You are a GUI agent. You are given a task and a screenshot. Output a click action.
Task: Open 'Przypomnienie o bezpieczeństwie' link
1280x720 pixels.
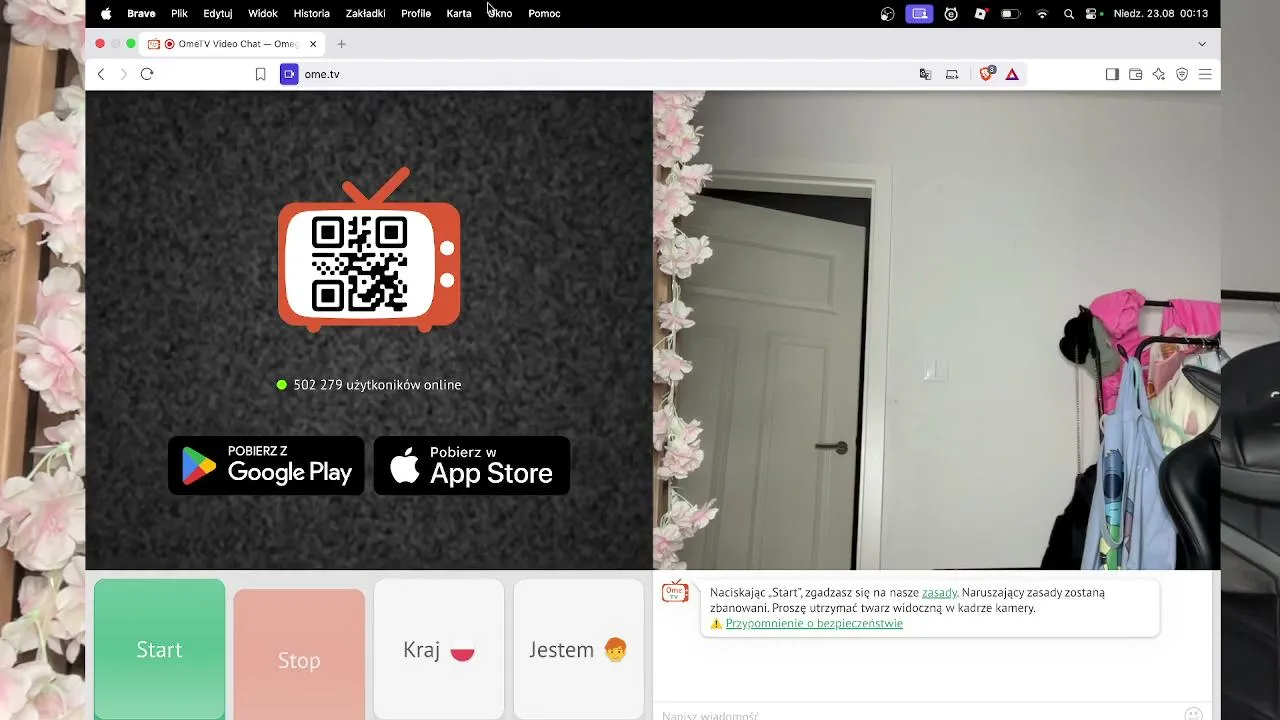click(814, 623)
